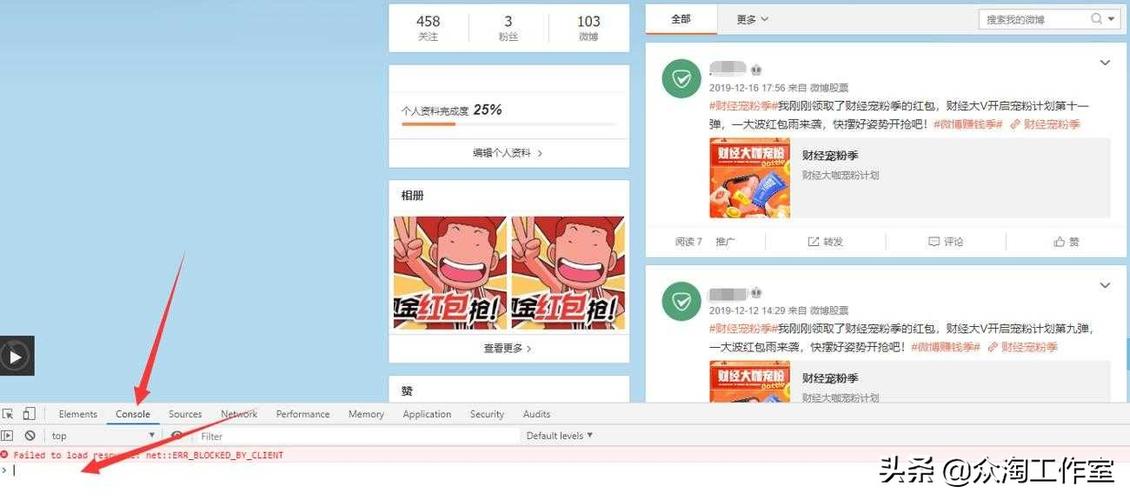Expand the chevron menu on the 14:29 post
Image resolution: width=1130 pixels, height=500 pixels.
pyautogui.click(x=1105, y=286)
